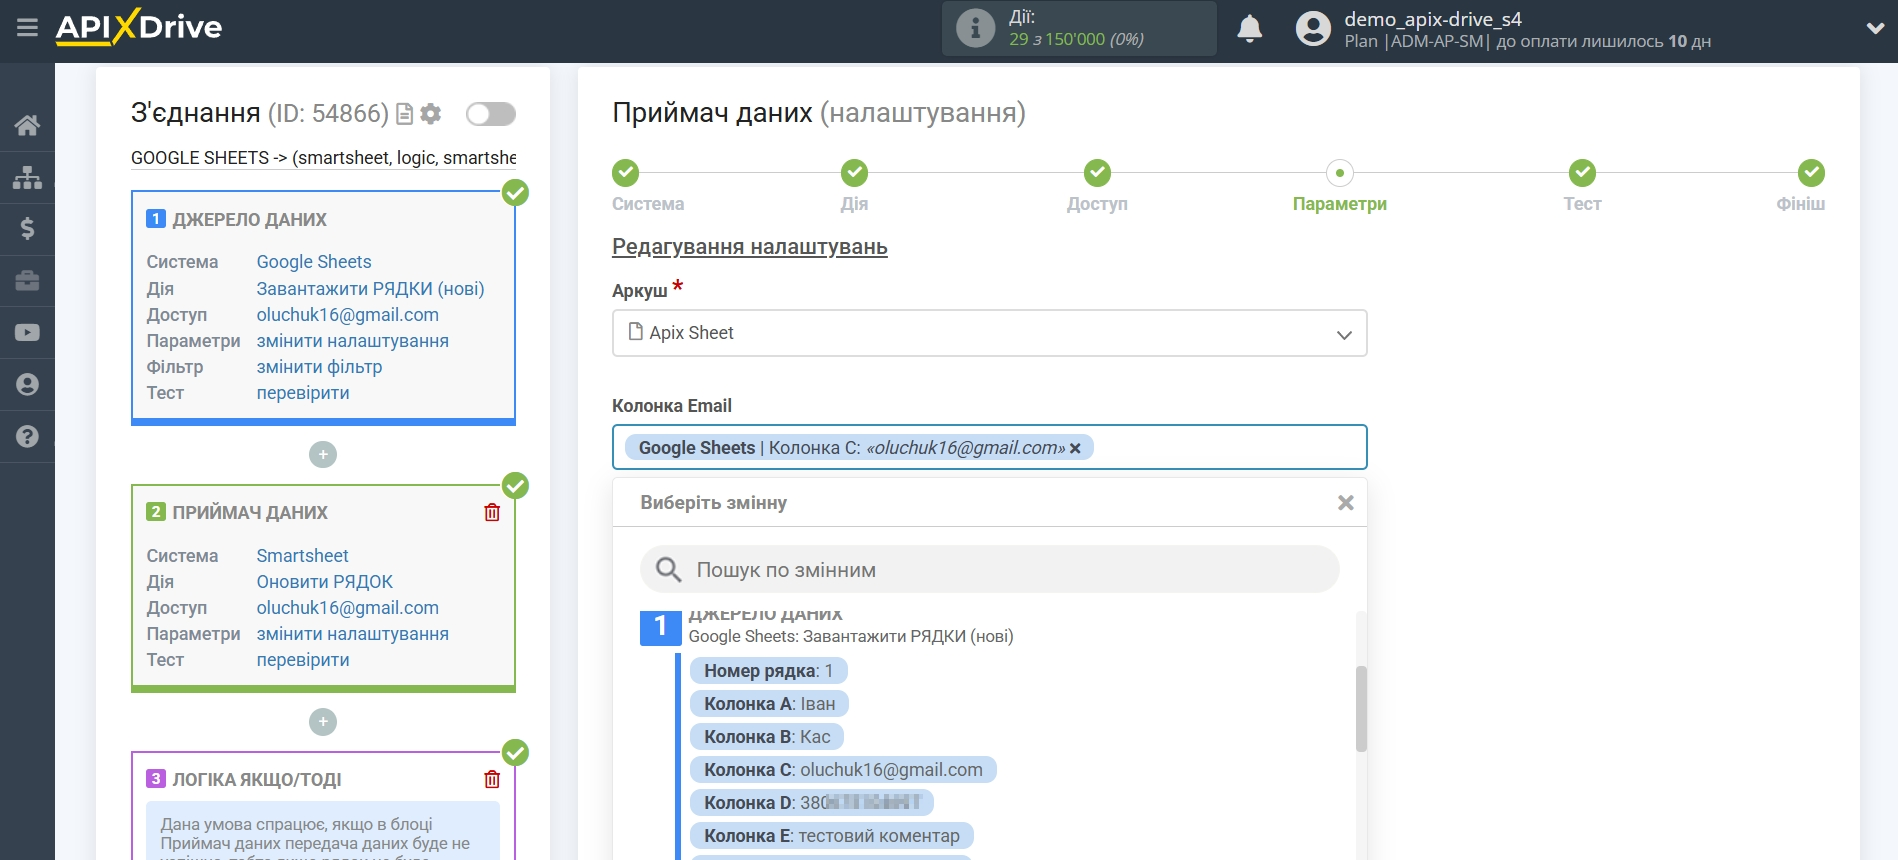Open Завантажити РЯДКИ (нові) action link
The height and width of the screenshot is (860, 1898).
370,289
